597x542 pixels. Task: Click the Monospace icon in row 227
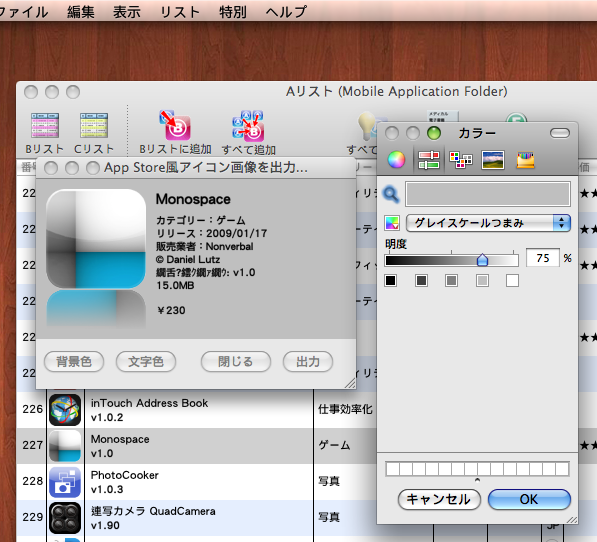65,446
